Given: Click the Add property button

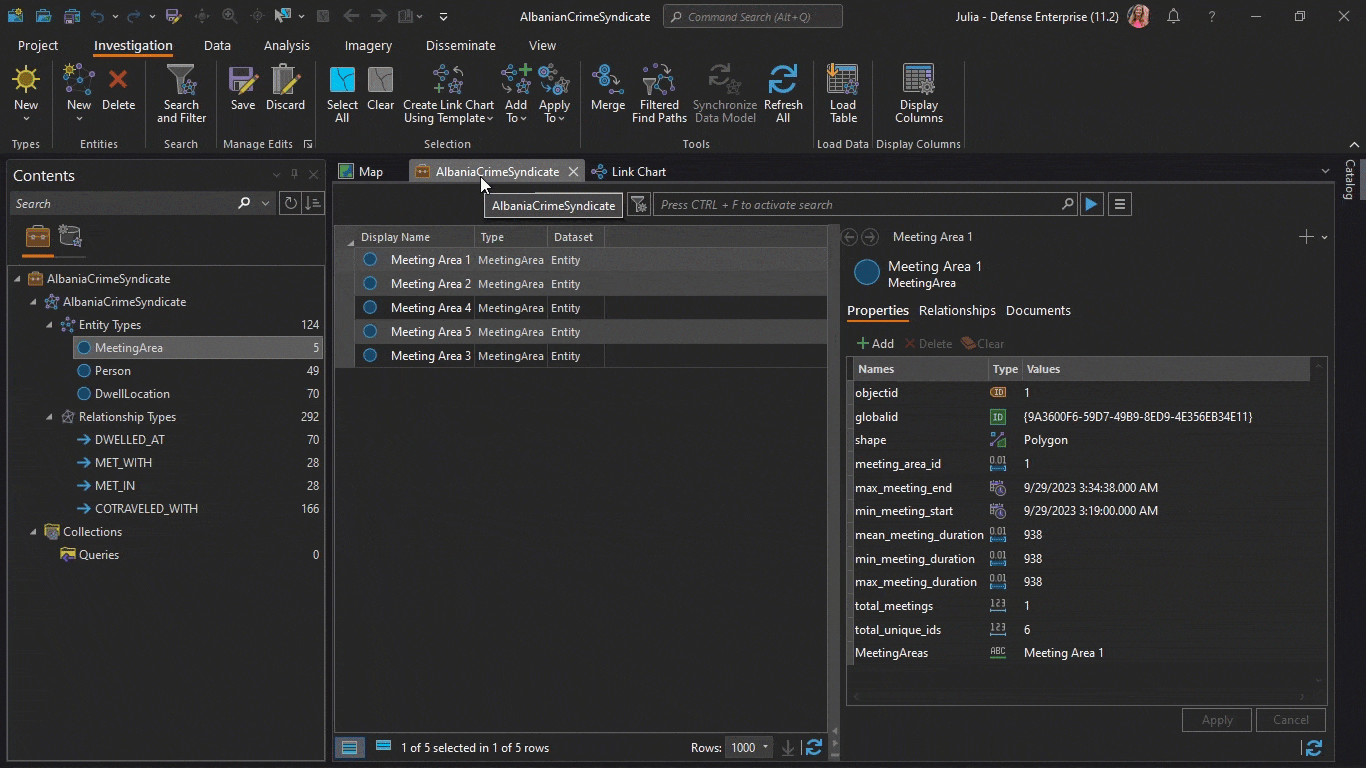Looking at the screenshot, I should [x=875, y=343].
